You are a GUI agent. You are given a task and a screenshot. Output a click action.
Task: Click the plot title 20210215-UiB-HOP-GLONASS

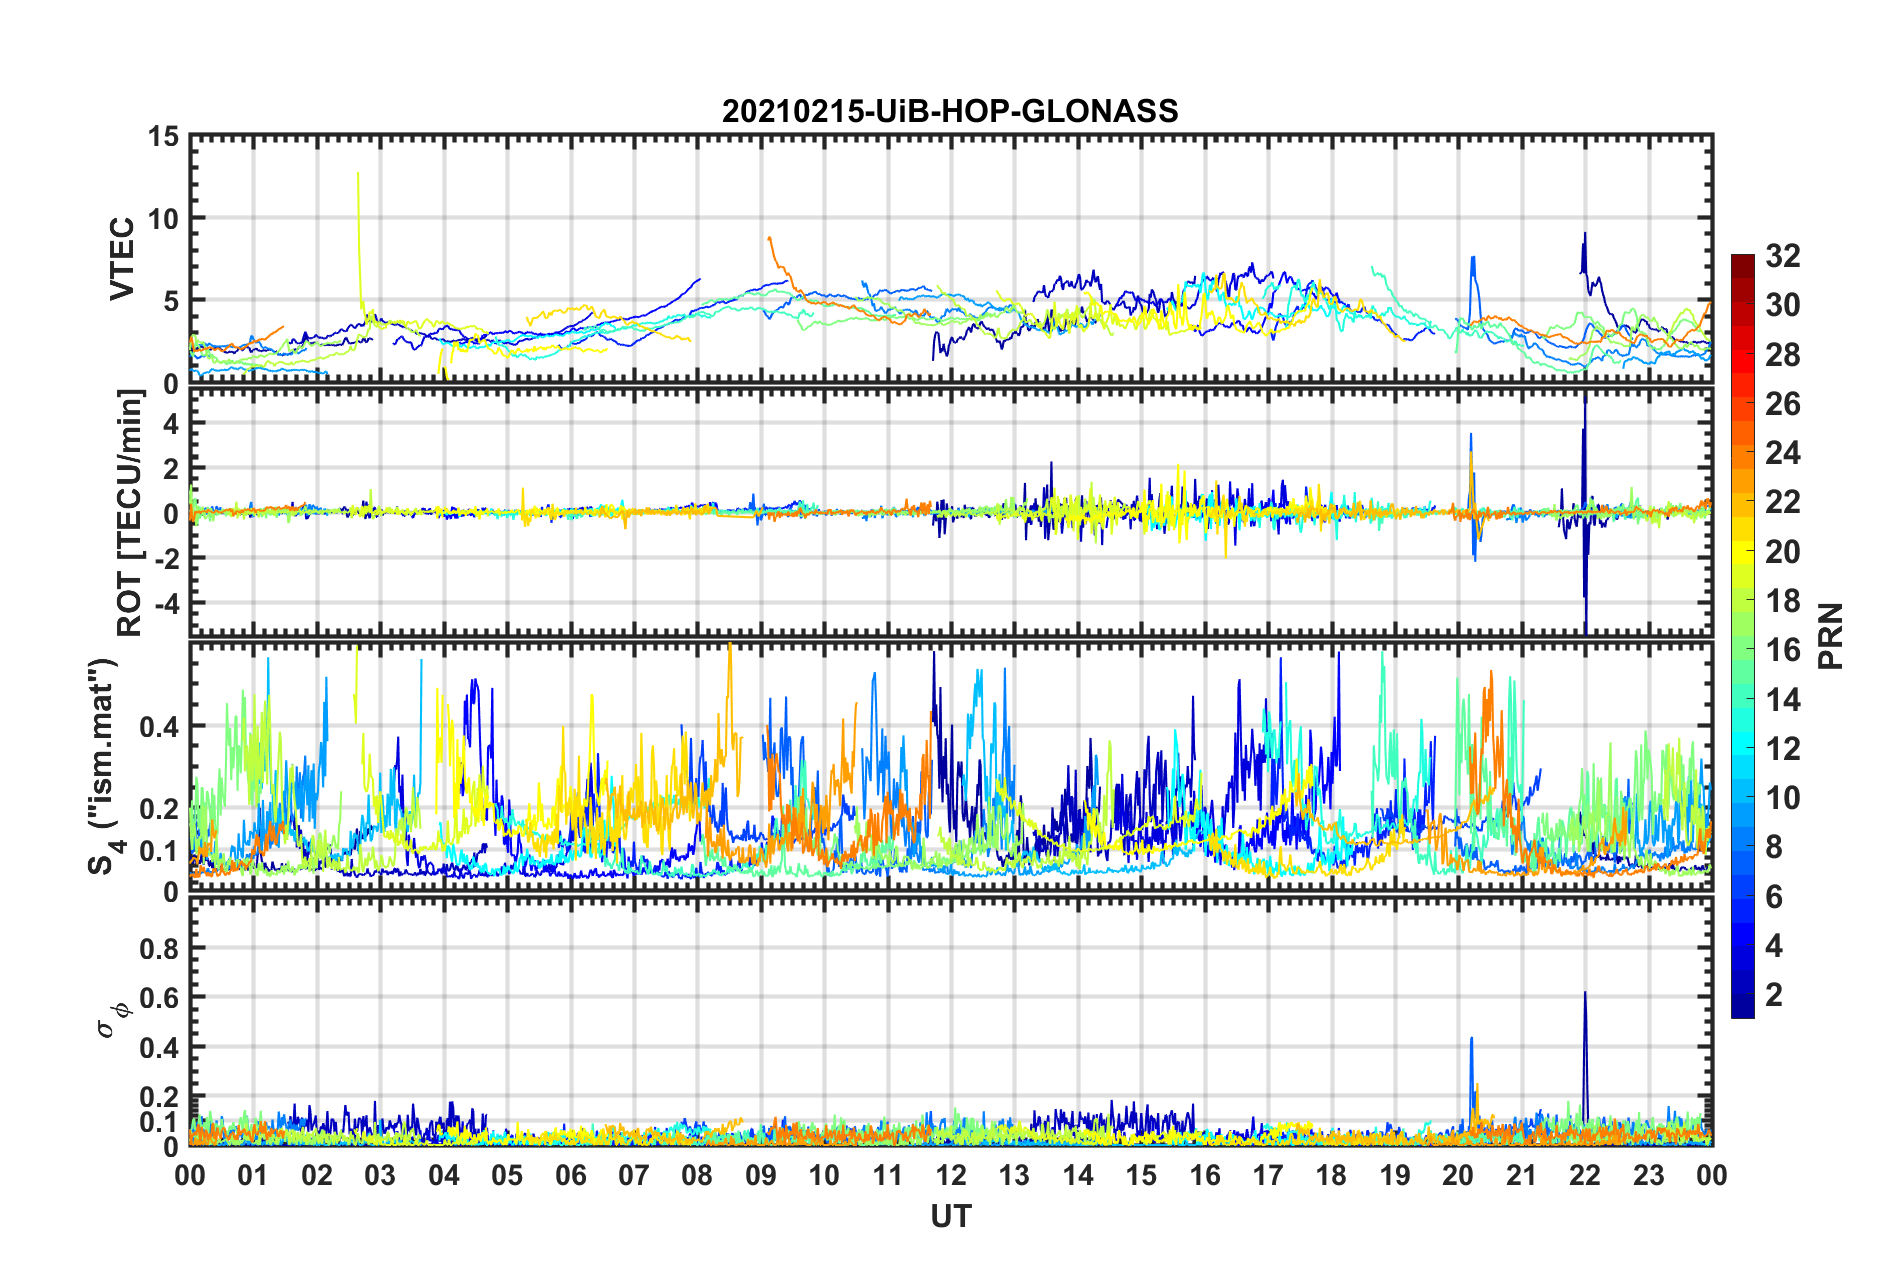click(950, 111)
